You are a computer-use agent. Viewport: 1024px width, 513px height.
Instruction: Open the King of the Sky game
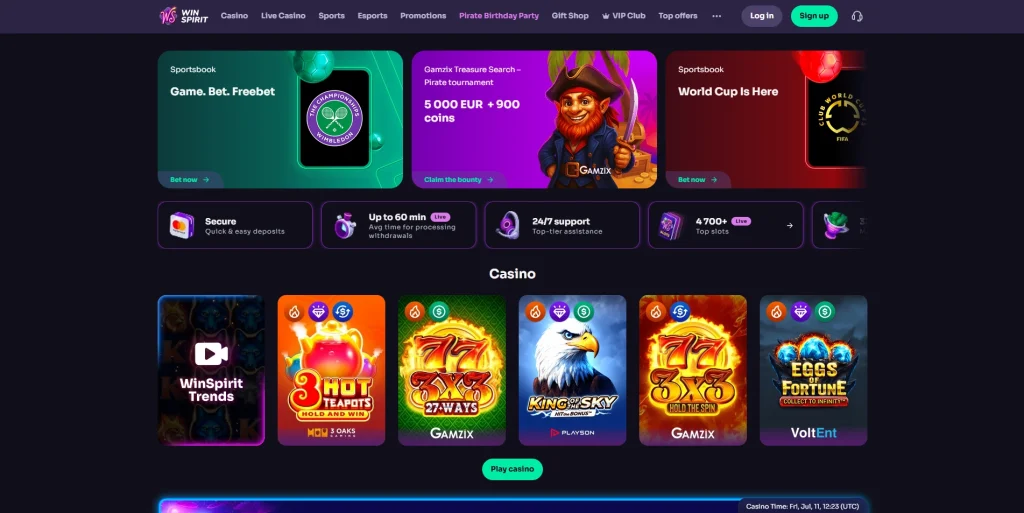[x=572, y=370]
